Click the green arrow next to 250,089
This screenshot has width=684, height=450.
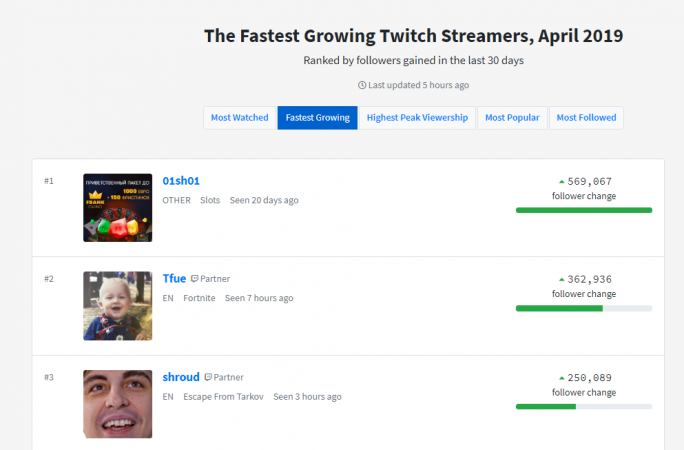(562, 378)
